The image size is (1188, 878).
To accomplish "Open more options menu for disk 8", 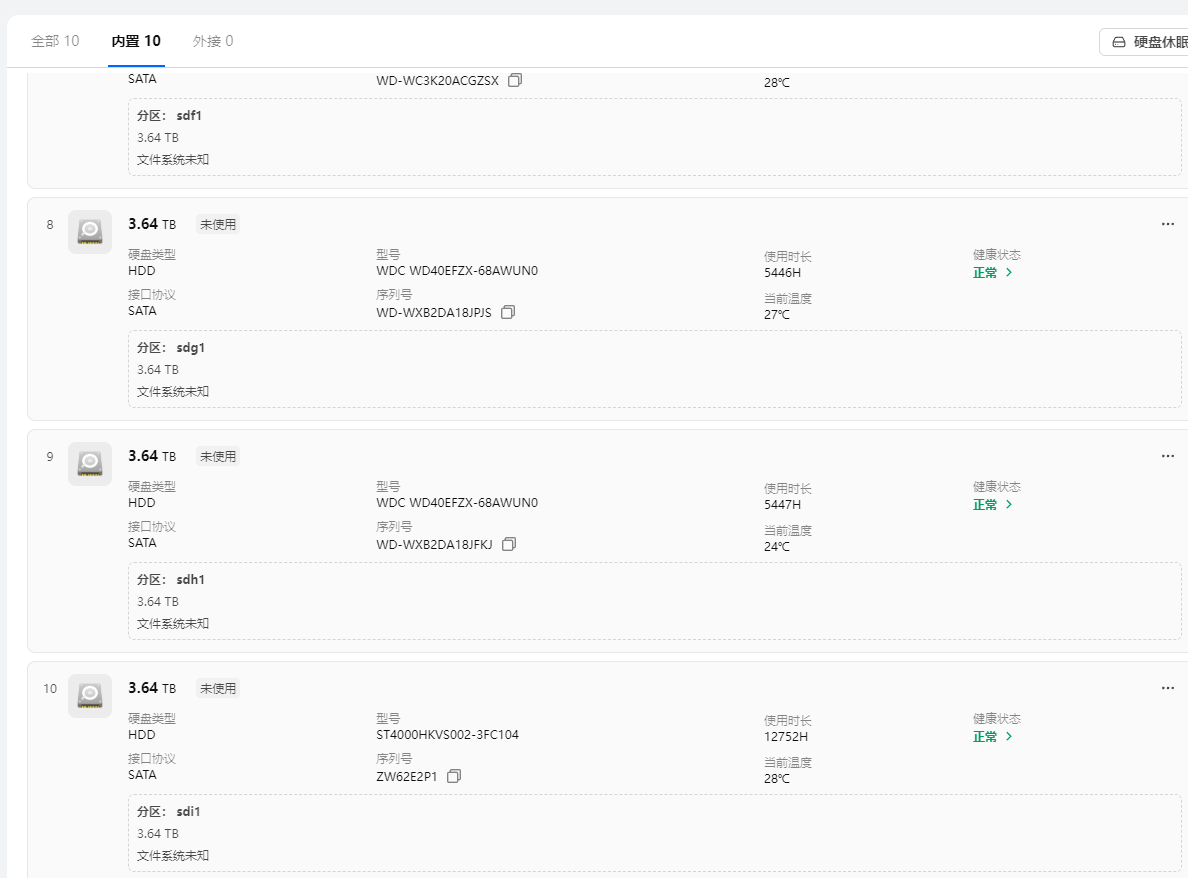I will pyautogui.click(x=1167, y=224).
